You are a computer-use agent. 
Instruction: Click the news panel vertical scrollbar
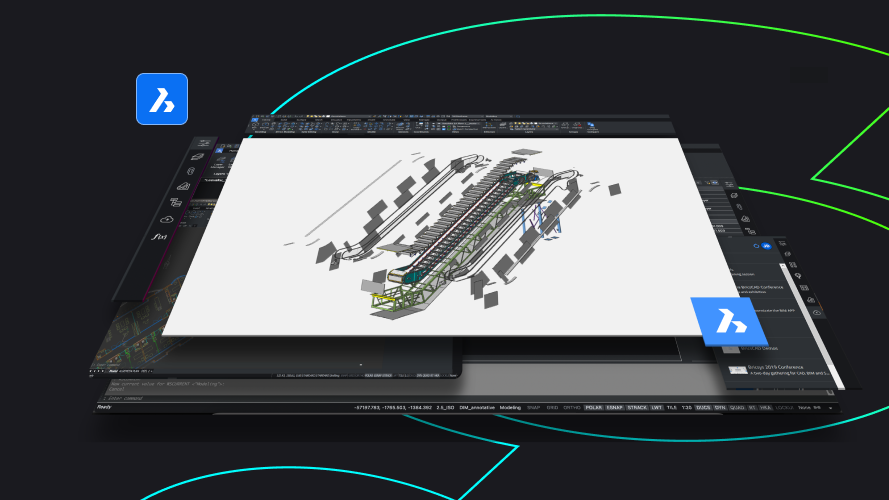[814, 326]
